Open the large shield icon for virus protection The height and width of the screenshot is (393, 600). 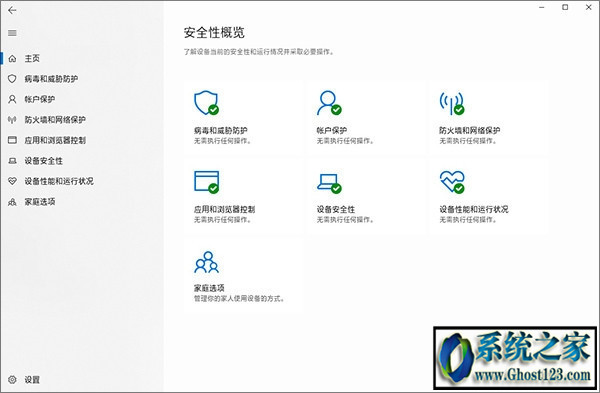(x=206, y=103)
